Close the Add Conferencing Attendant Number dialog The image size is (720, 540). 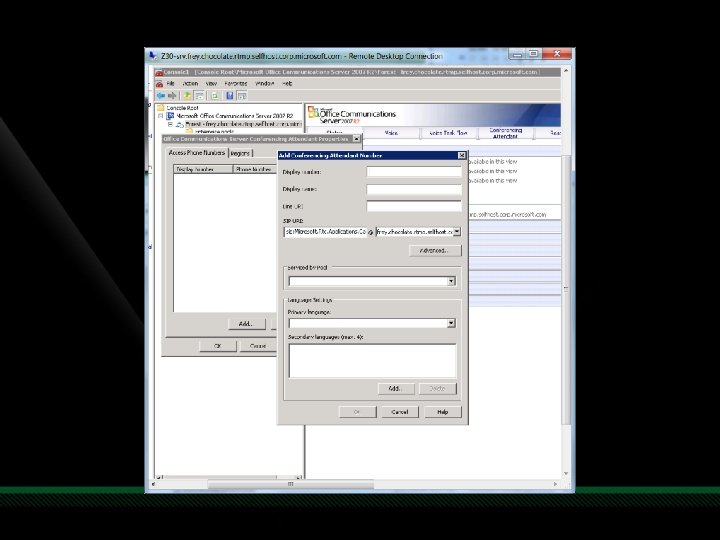[x=462, y=156]
